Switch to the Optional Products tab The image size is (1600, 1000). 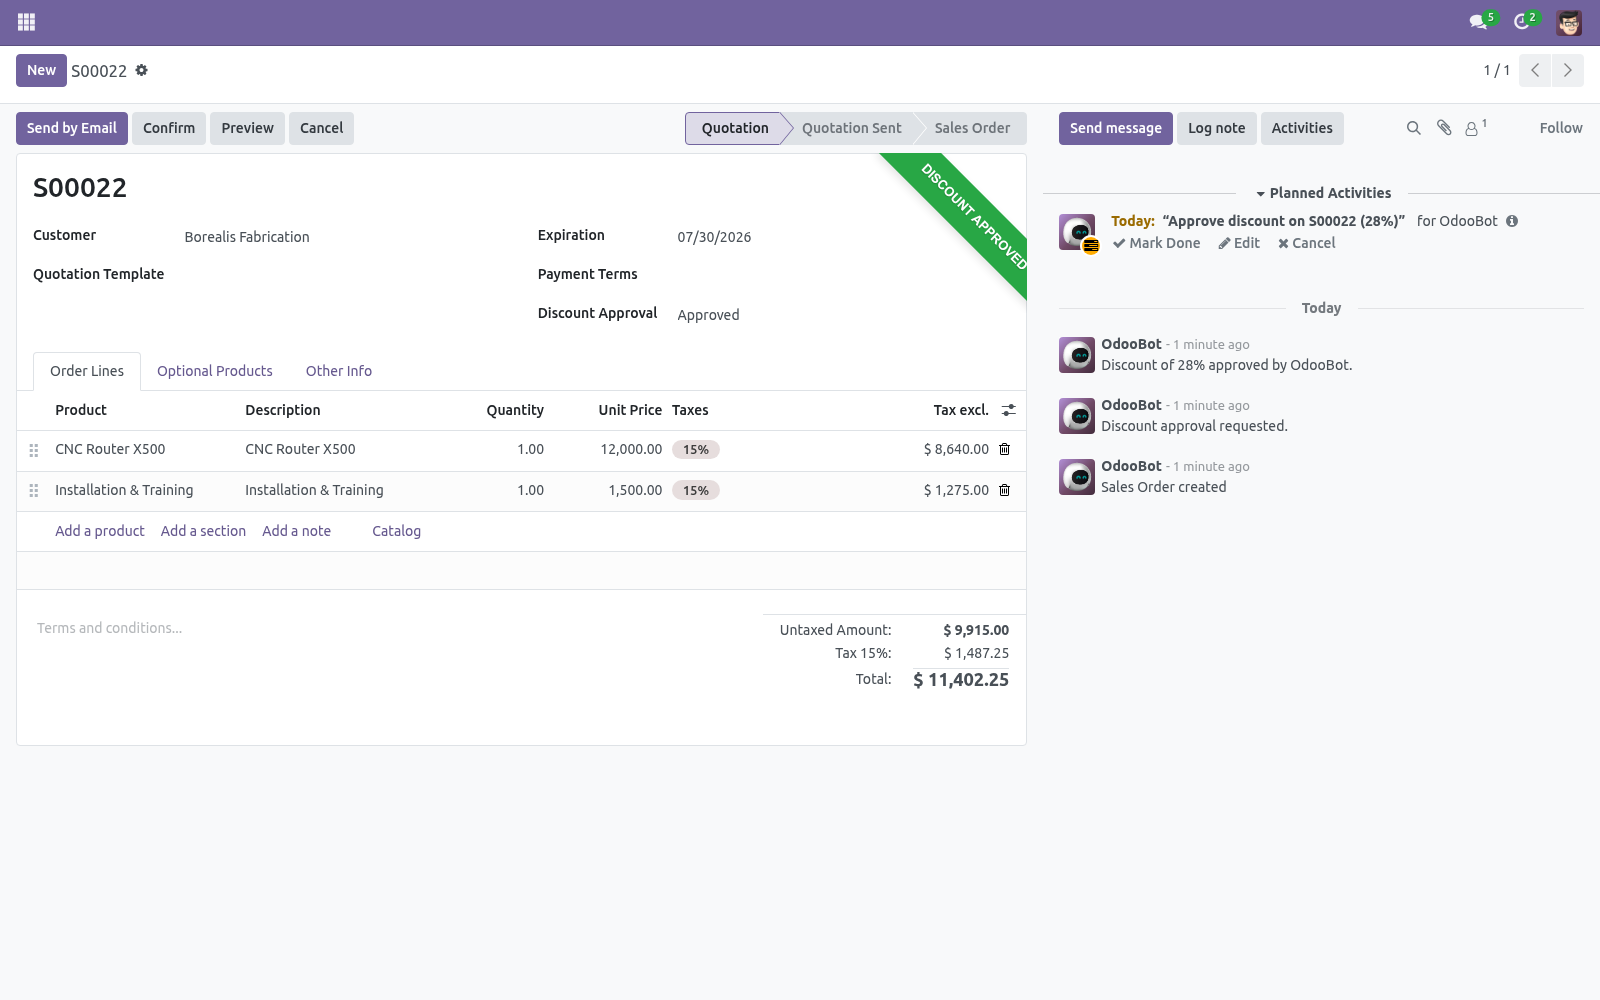215,371
